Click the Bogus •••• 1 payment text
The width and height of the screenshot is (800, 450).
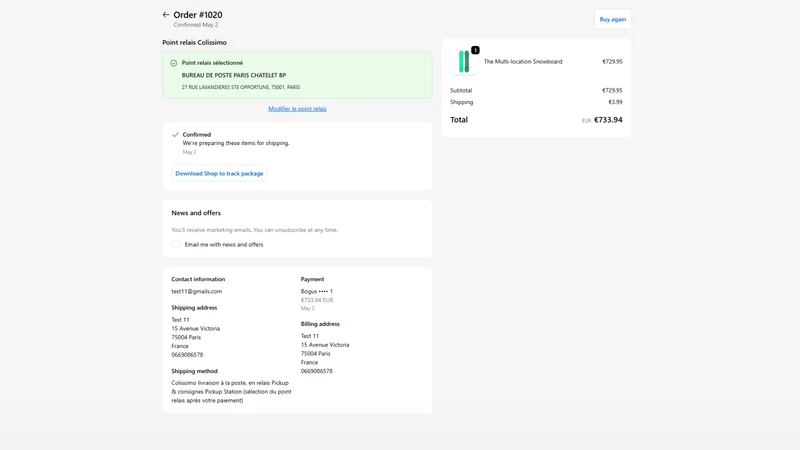[316, 291]
